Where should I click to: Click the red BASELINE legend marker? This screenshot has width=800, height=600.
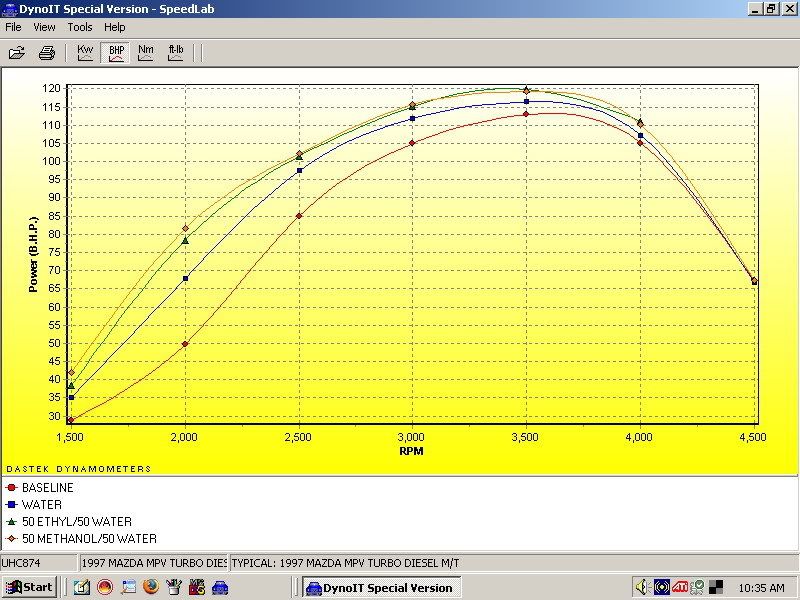pos(11,488)
